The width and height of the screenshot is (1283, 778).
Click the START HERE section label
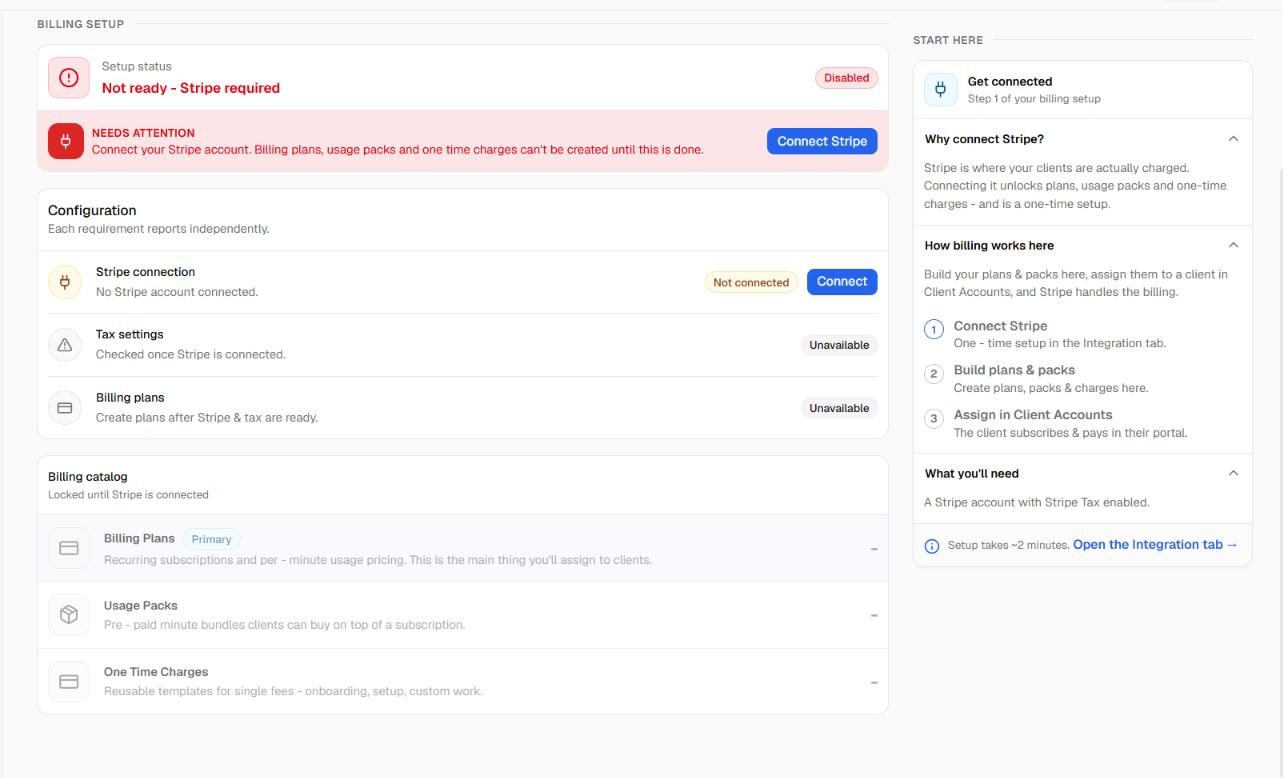coord(948,40)
